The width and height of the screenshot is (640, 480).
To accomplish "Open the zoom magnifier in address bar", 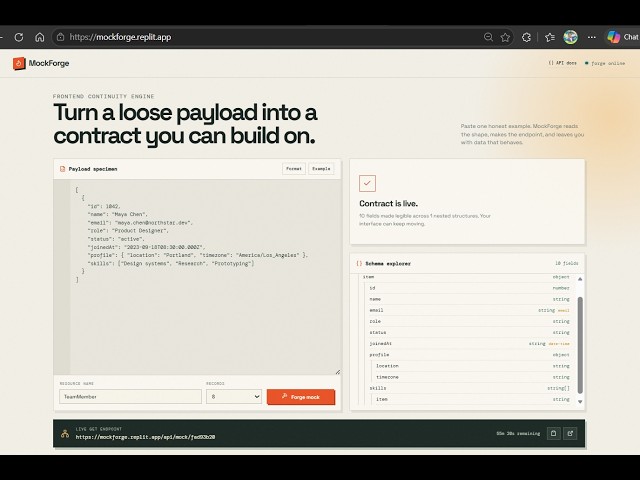I will (488, 37).
